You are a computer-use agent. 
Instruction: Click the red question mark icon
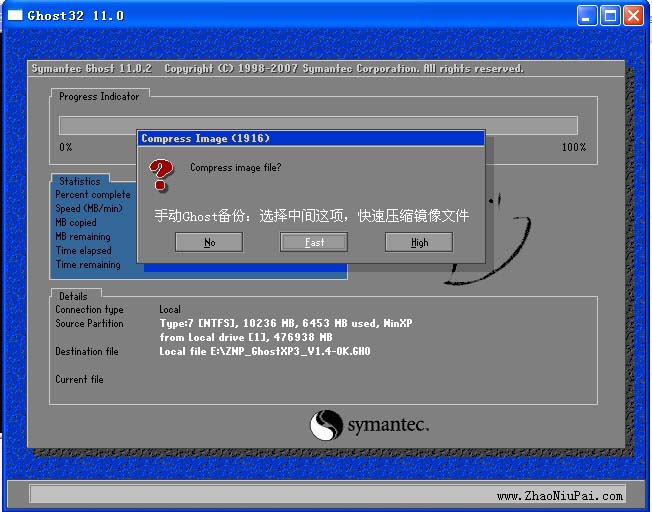point(161,175)
